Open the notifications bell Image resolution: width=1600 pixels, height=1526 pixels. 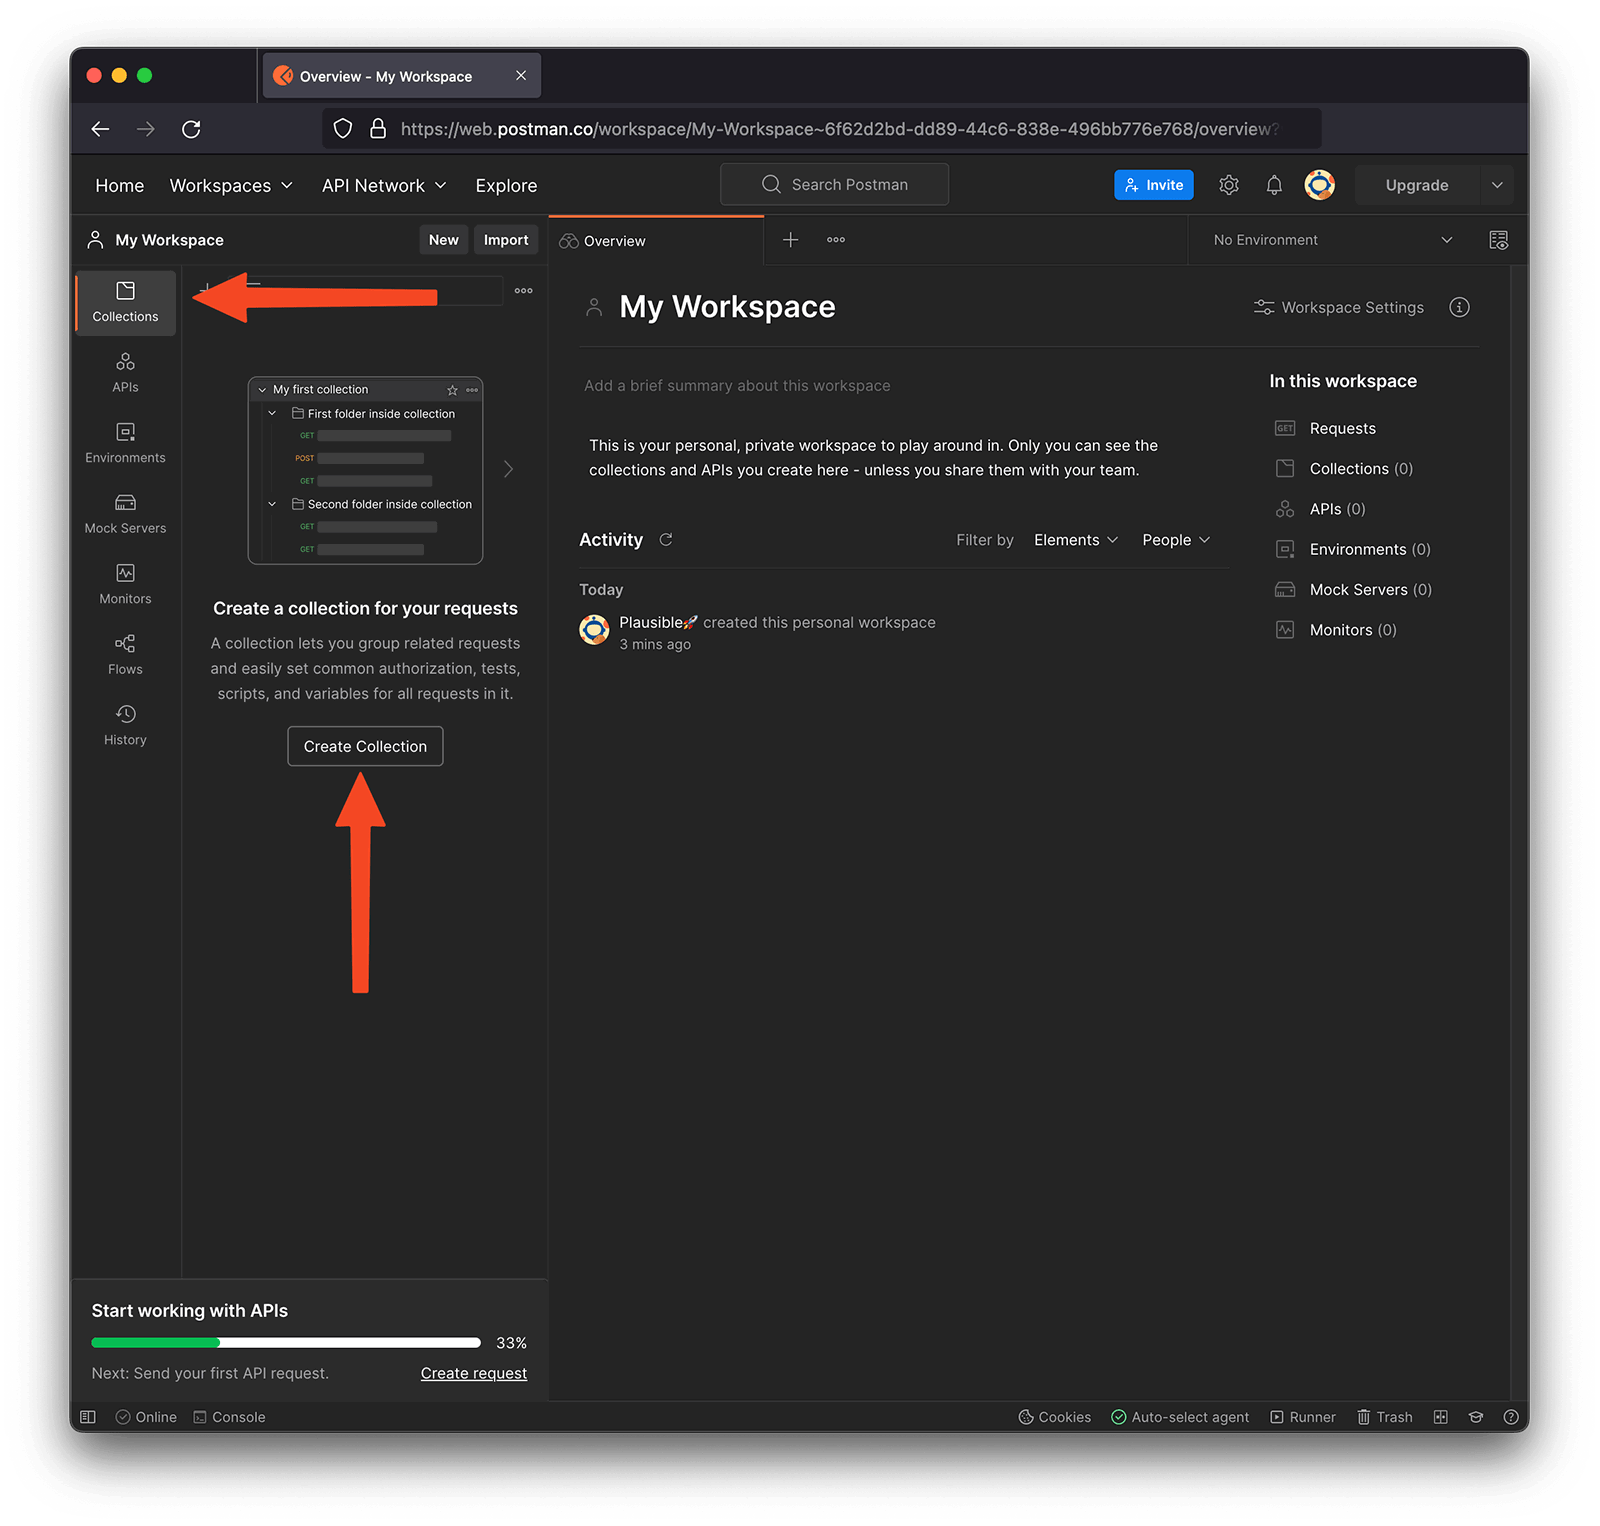click(1274, 185)
